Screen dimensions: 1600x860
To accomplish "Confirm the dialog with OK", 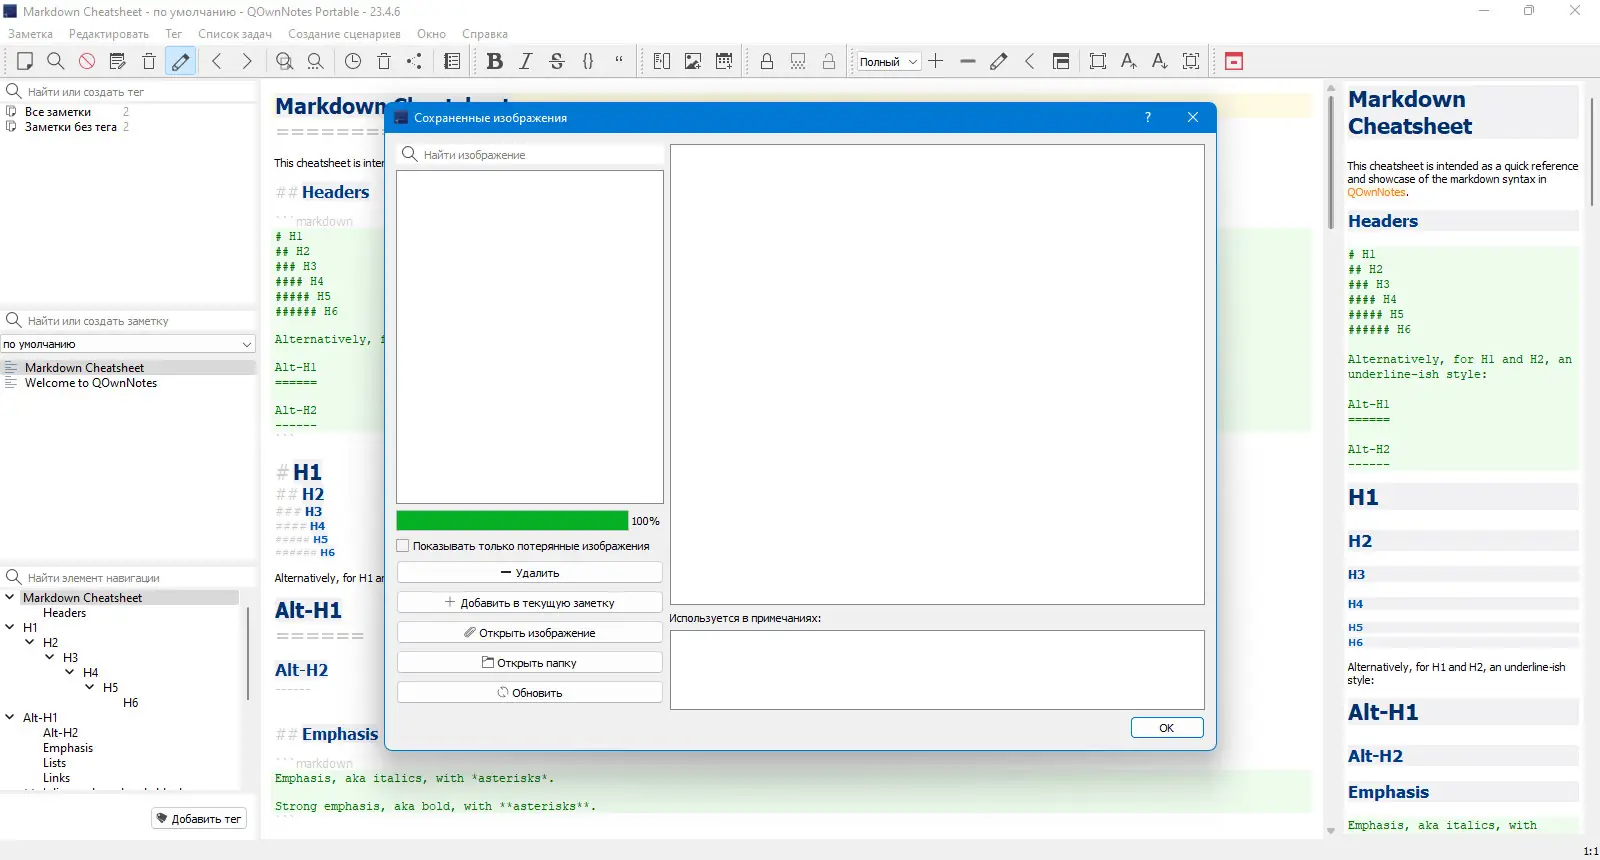I will point(1167,728).
